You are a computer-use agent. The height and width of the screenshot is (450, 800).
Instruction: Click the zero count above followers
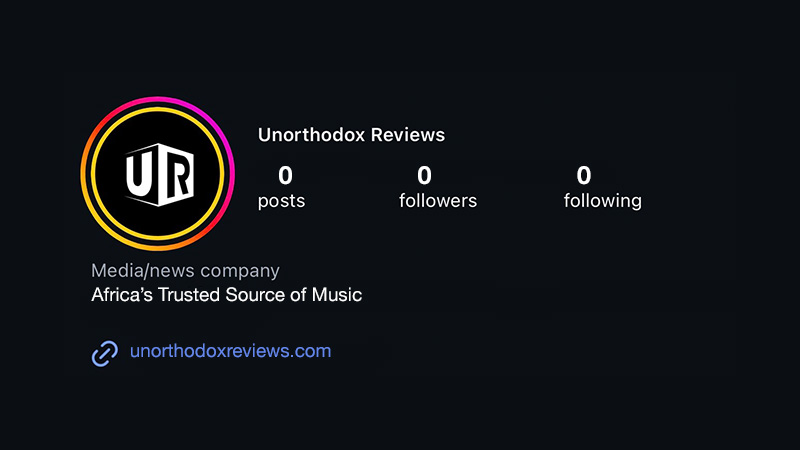click(x=424, y=176)
